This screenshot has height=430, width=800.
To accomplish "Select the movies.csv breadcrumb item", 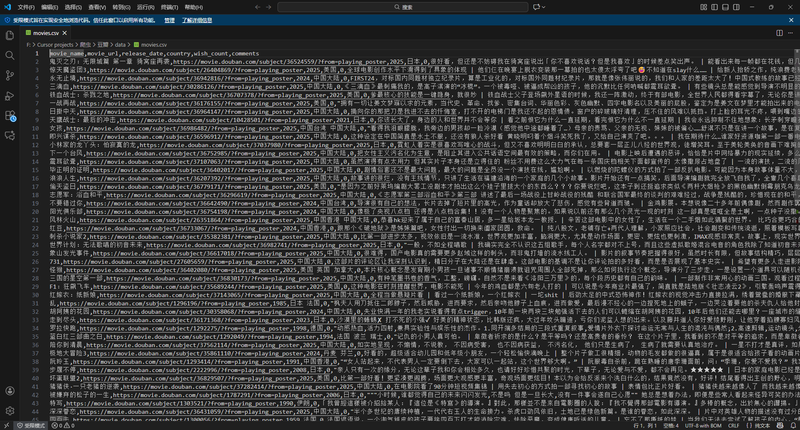I will click(x=151, y=45).
